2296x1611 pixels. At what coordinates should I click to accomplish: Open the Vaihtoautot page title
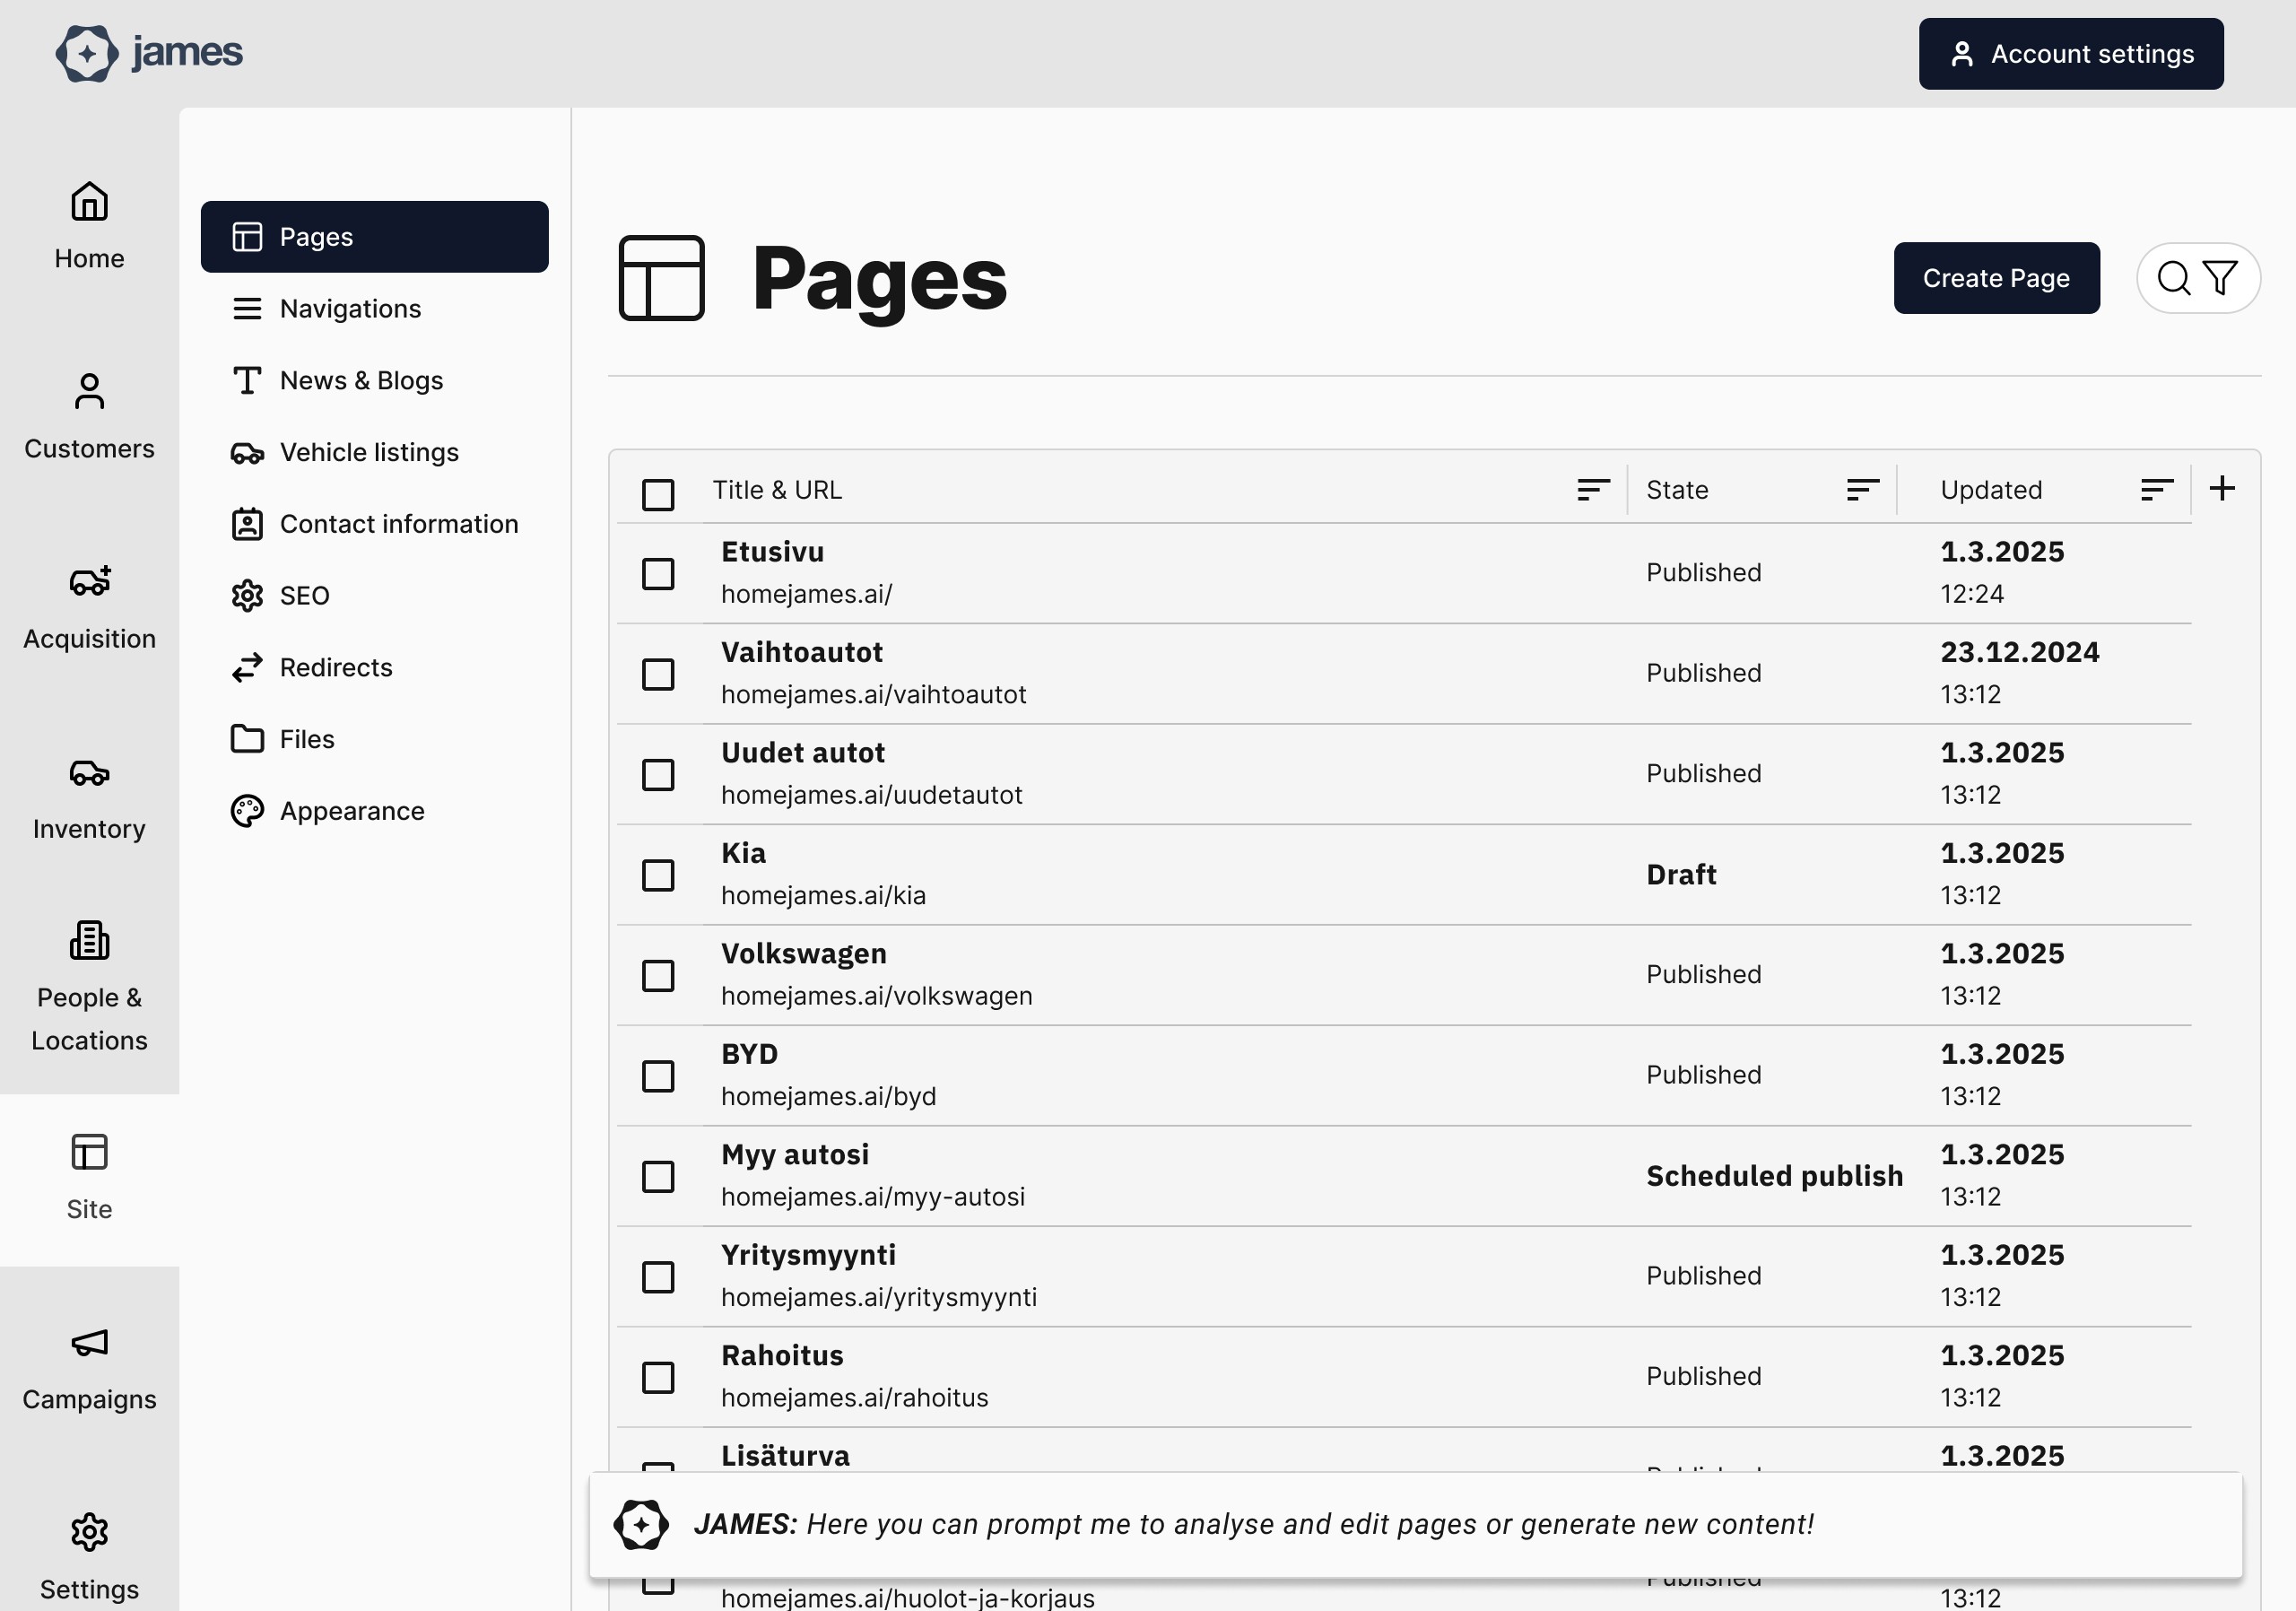801,653
